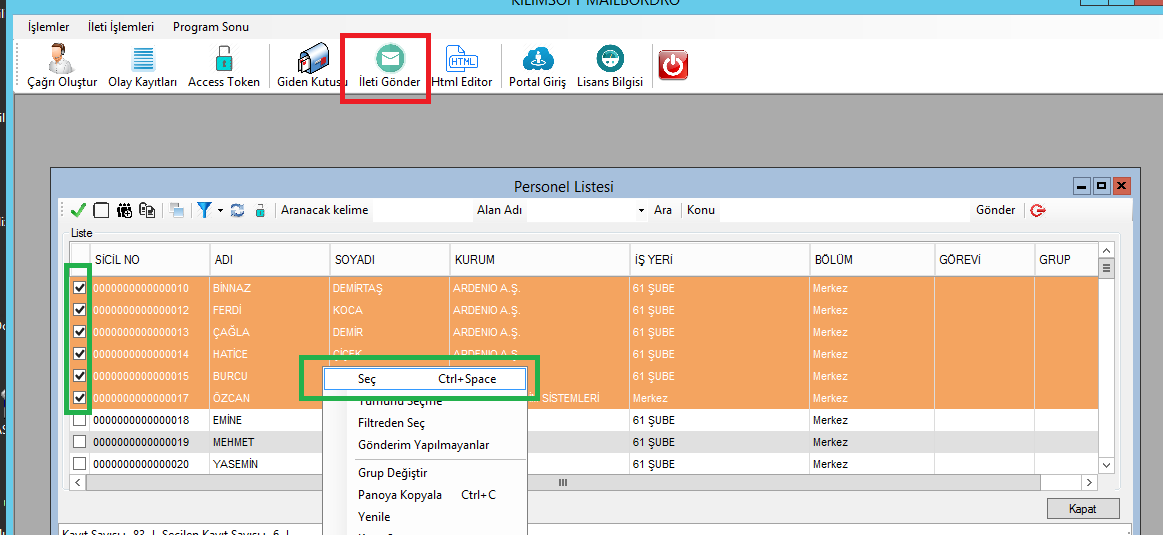Open Giden Kutusu outbox

(312, 66)
